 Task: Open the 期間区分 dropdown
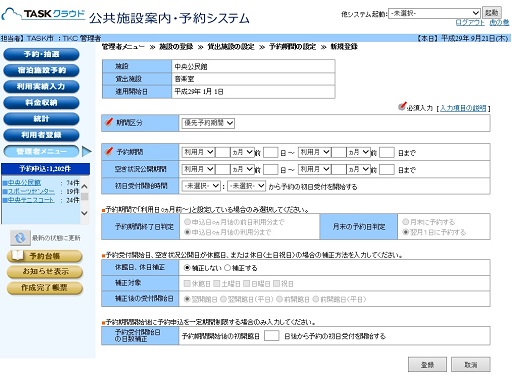pyautogui.click(x=208, y=123)
